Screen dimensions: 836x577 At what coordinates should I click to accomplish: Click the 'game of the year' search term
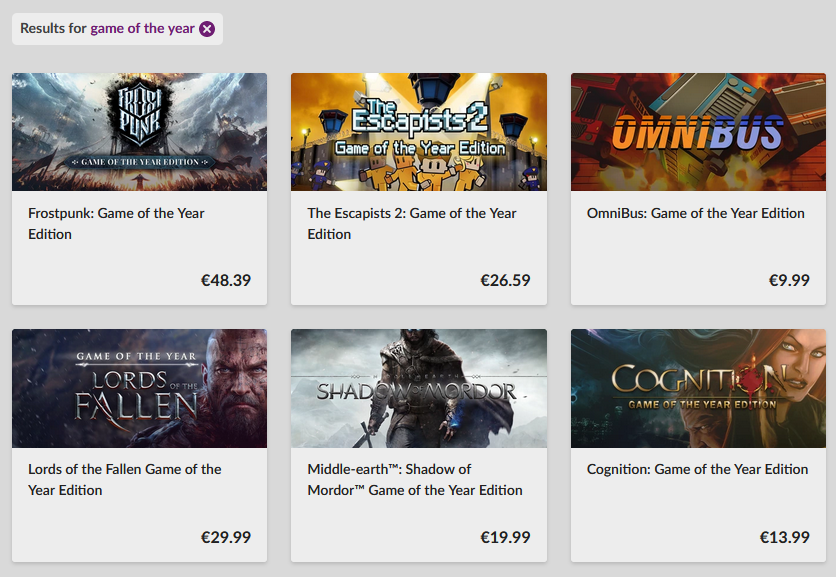click(142, 29)
